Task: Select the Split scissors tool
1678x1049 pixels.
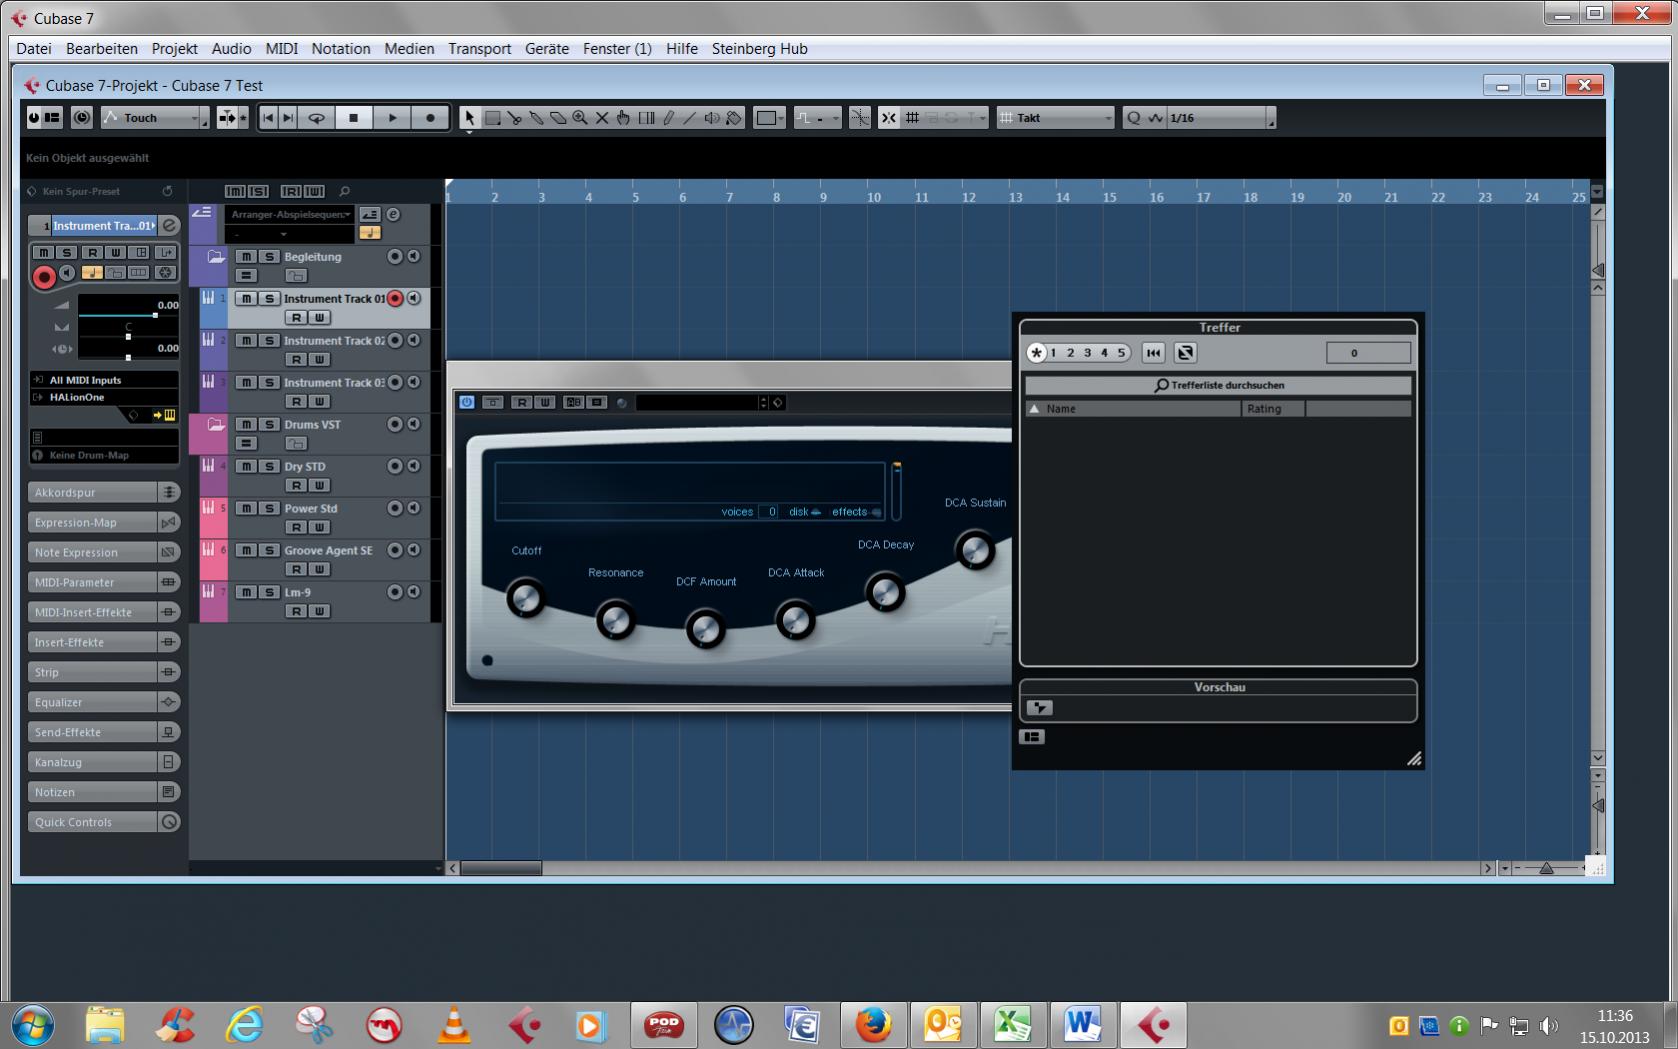Action: coord(514,118)
